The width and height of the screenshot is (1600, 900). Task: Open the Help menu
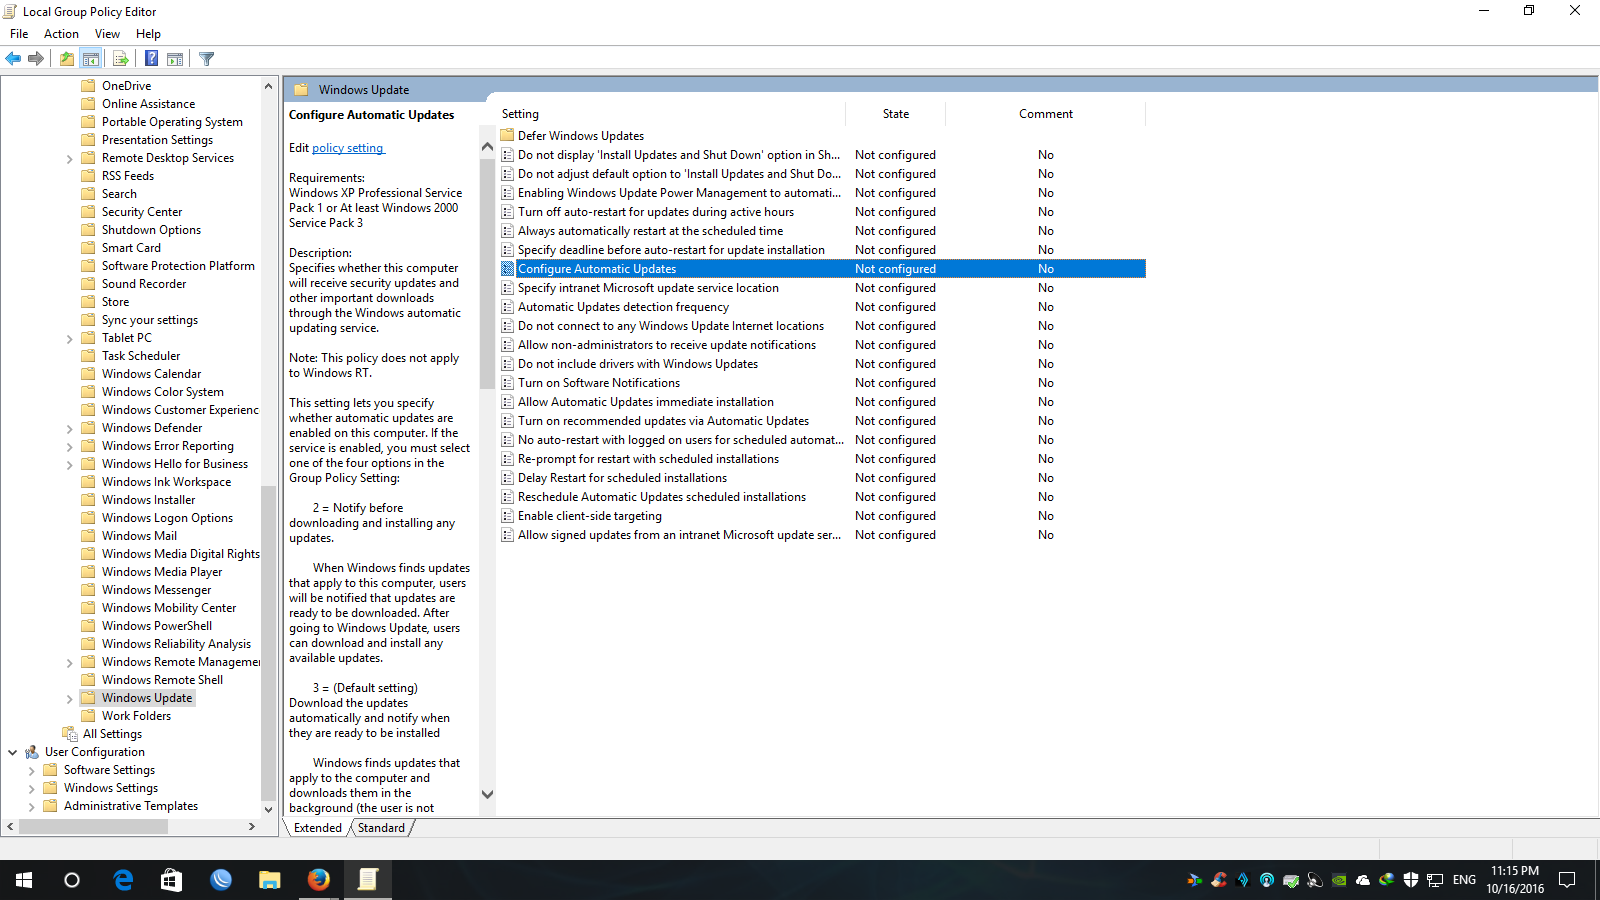(148, 34)
